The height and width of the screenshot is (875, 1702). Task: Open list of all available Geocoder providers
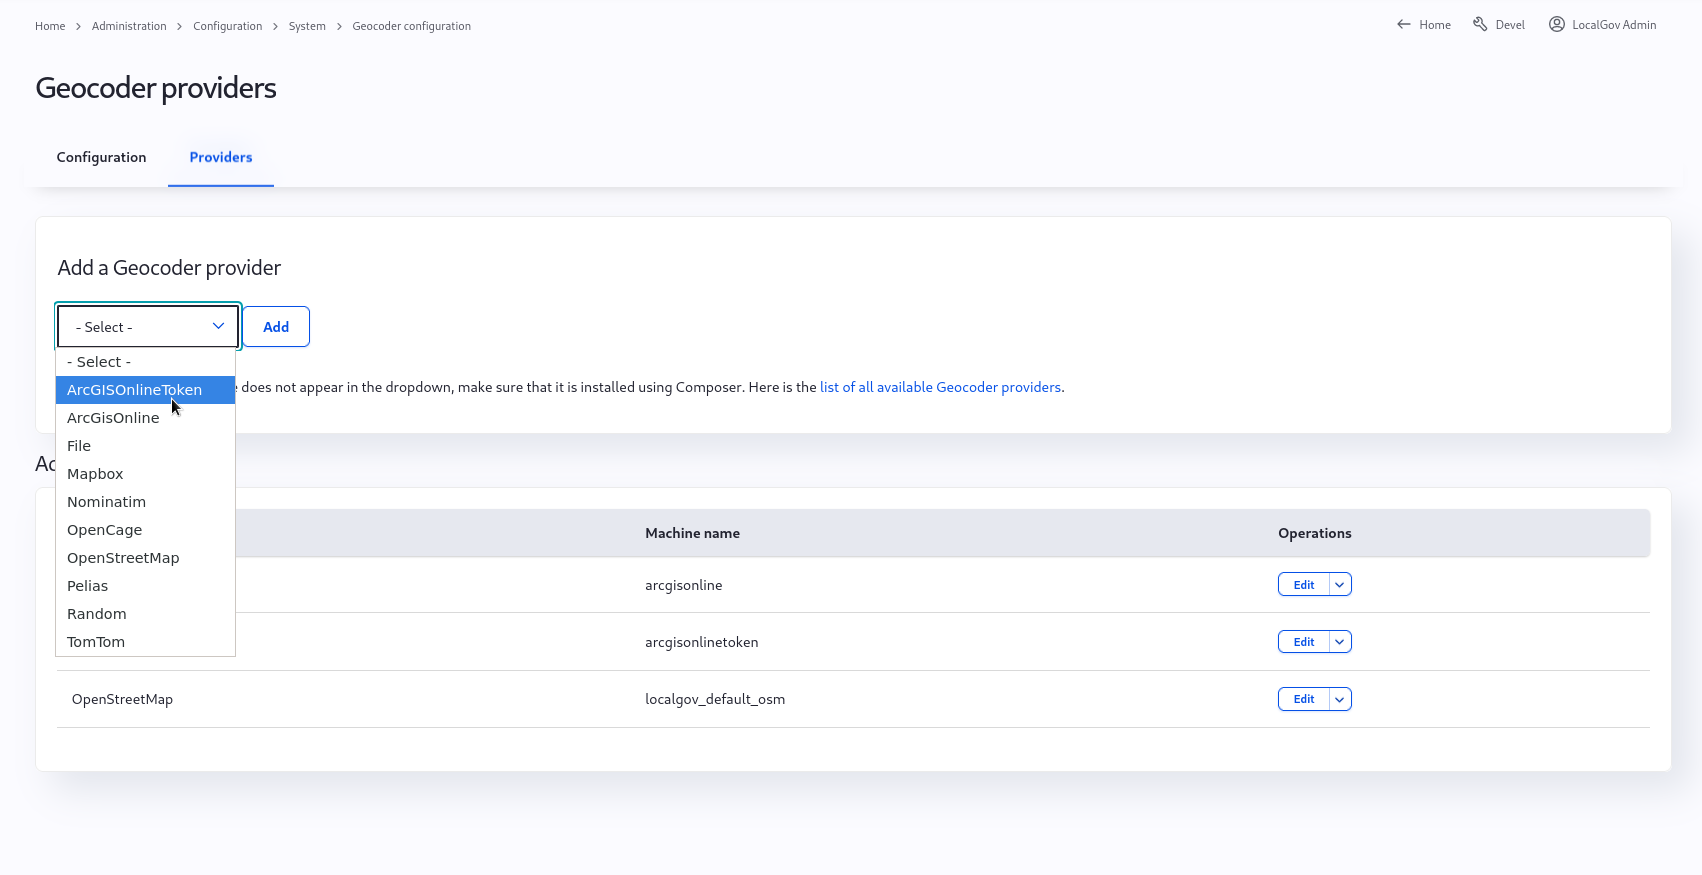tap(940, 387)
